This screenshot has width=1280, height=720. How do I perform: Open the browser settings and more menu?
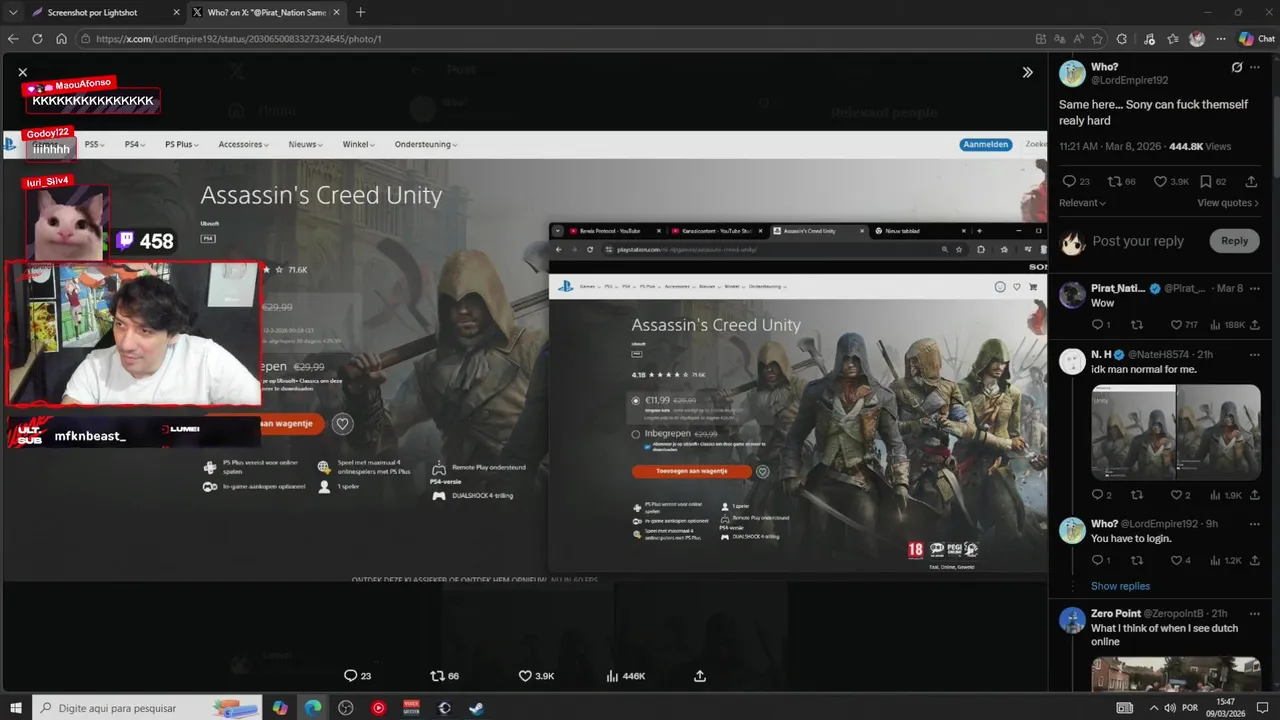click(x=1221, y=39)
